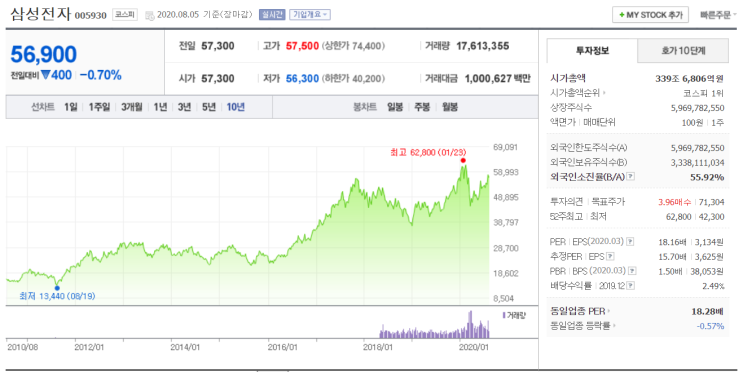Click the plus icon on MY STOCK 추가

(621, 15)
